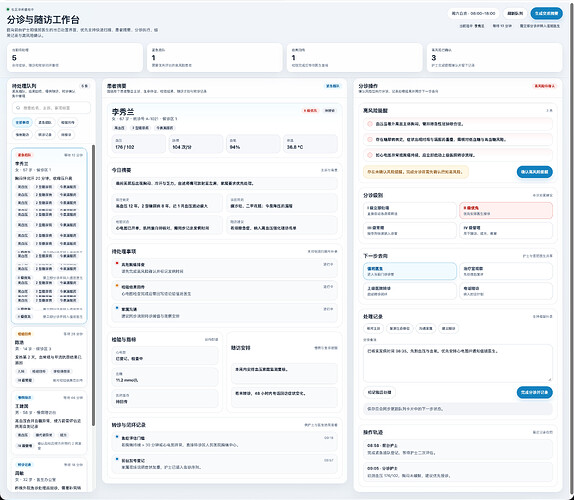Click into the triage notes text area
Screen dimensions: 574x500
[458, 363]
